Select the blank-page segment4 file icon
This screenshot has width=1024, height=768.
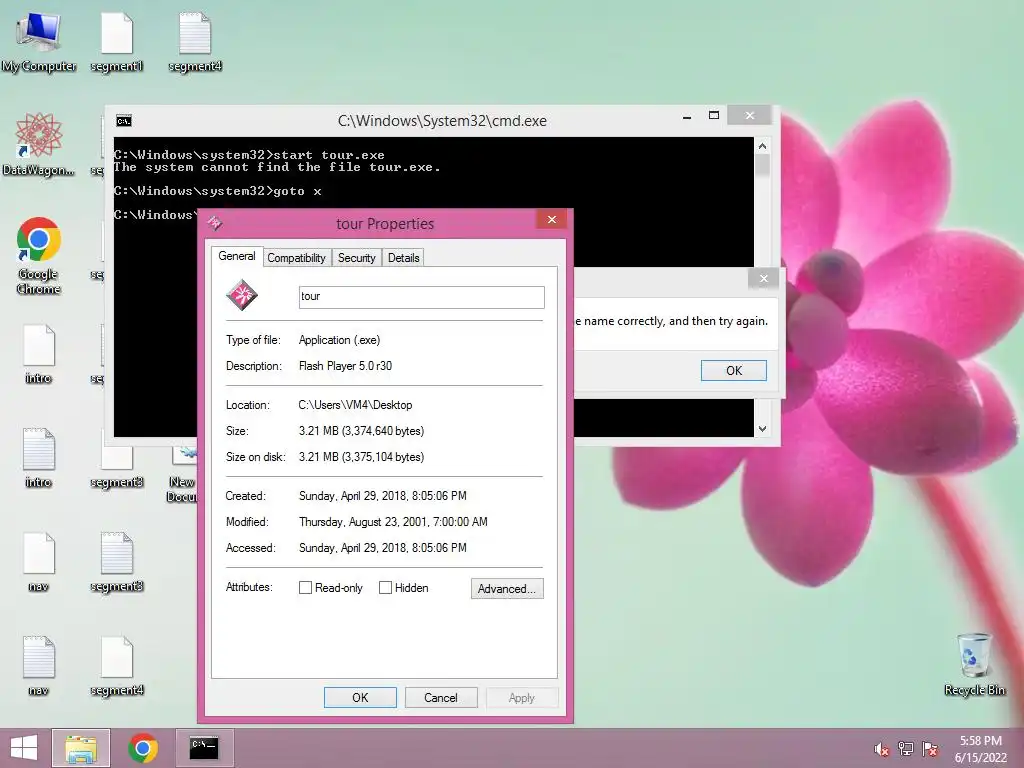[117, 665]
